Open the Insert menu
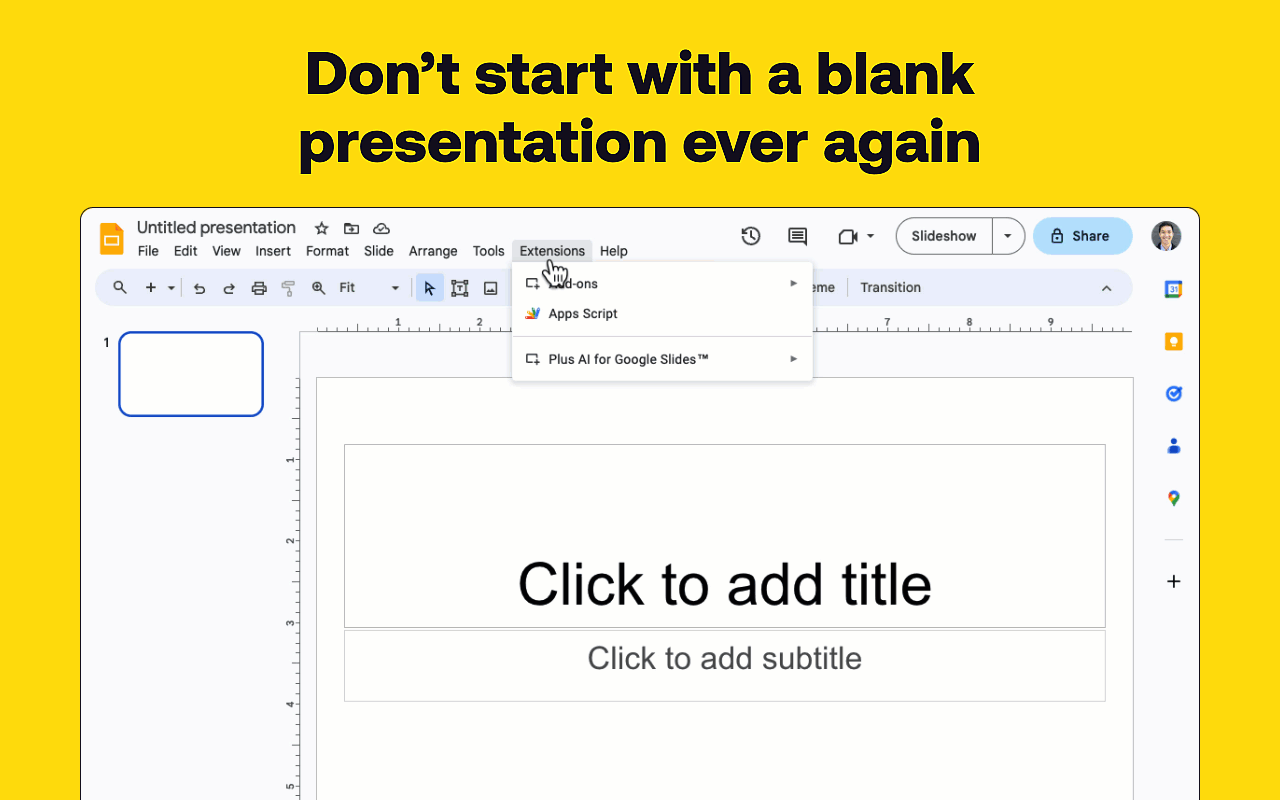Viewport: 1280px width, 800px height. pos(273,251)
